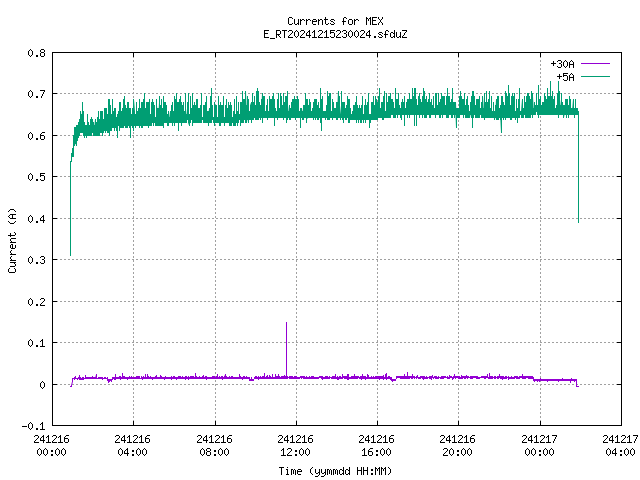Click the chart title 'Currents for MEX'
The width and height of the screenshot is (640, 480).
coord(335,21)
